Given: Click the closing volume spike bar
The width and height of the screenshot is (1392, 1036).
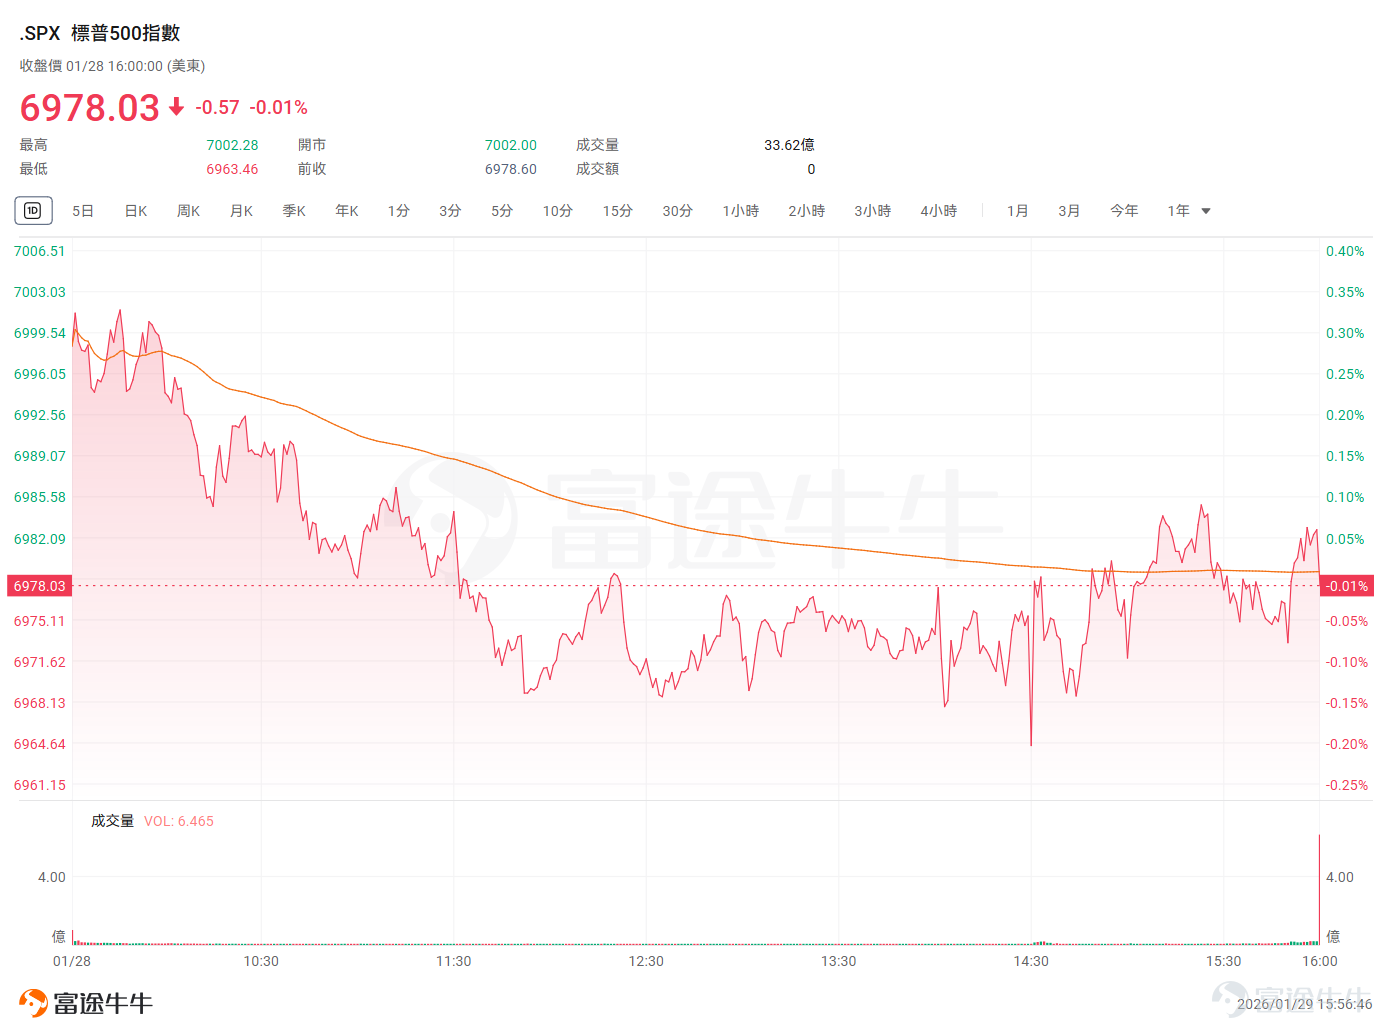Looking at the screenshot, I should [x=1319, y=889].
